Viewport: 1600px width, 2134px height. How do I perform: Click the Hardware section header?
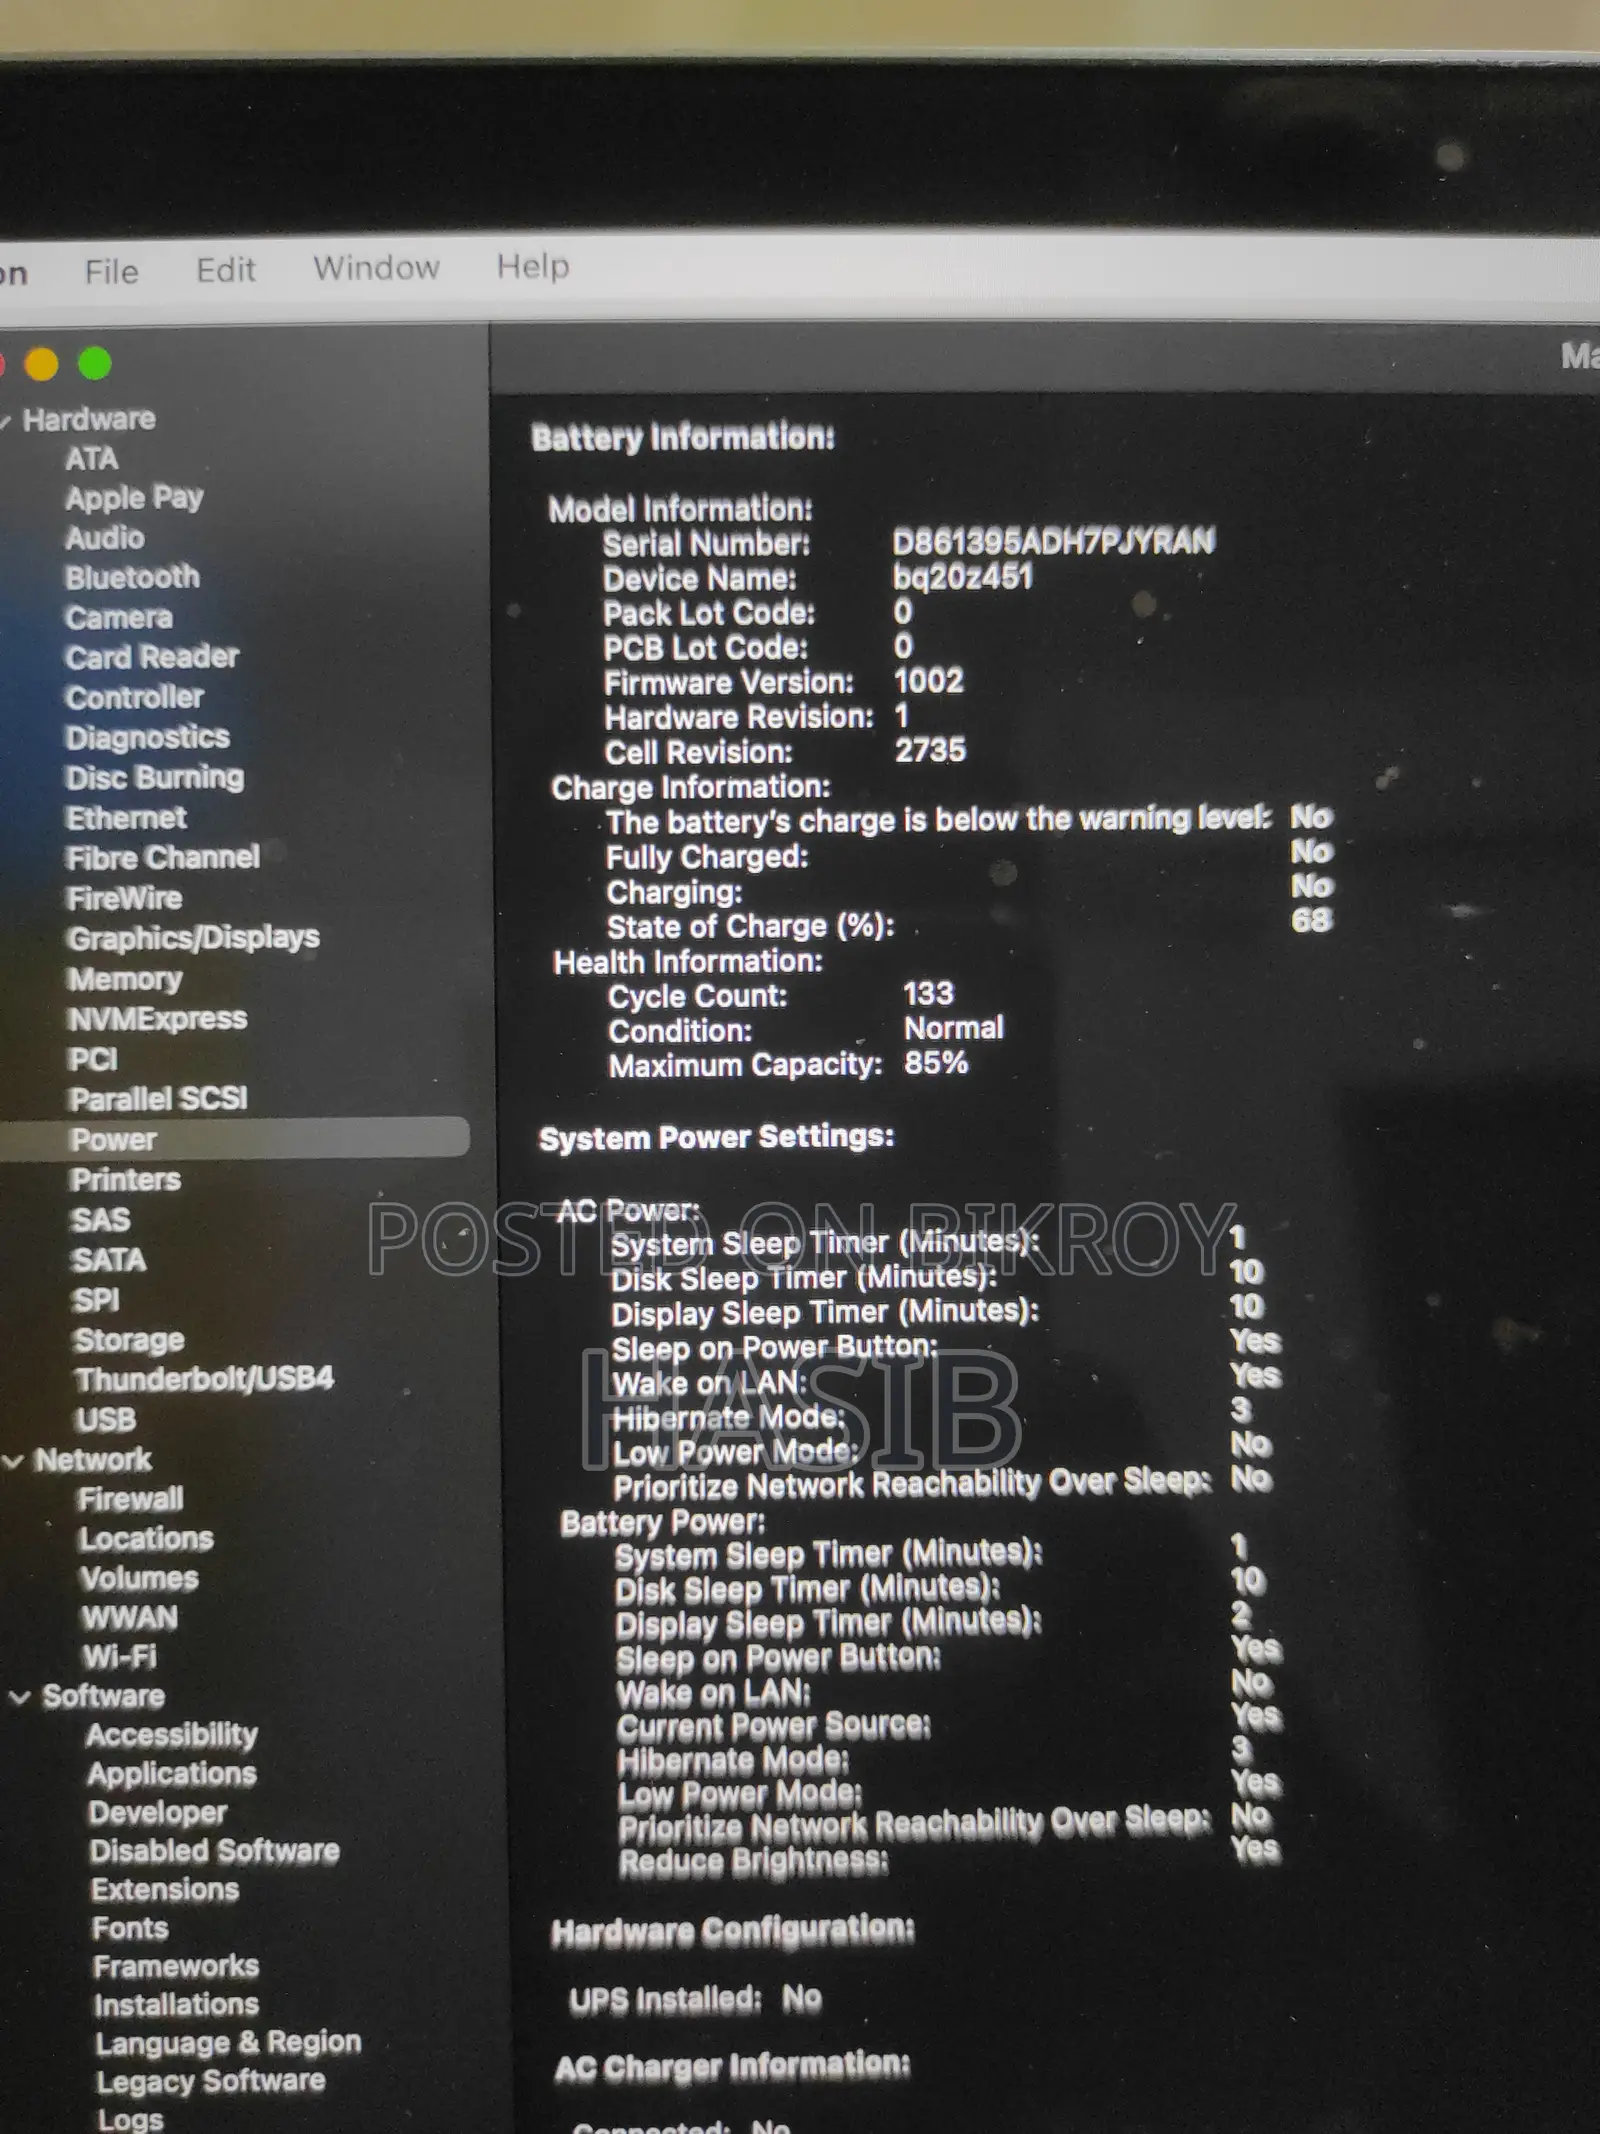pyautogui.click(x=89, y=419)
